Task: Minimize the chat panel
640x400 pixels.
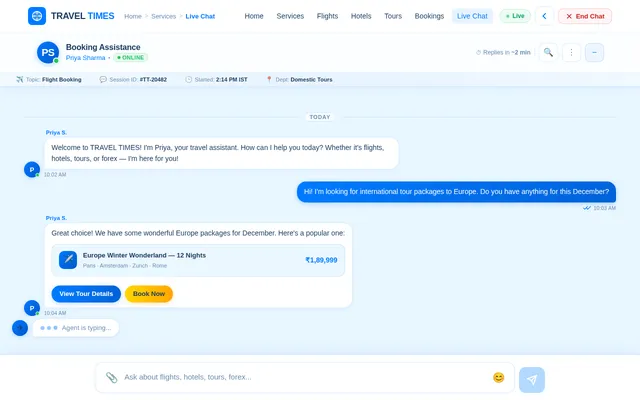Action: coord(594,52)
